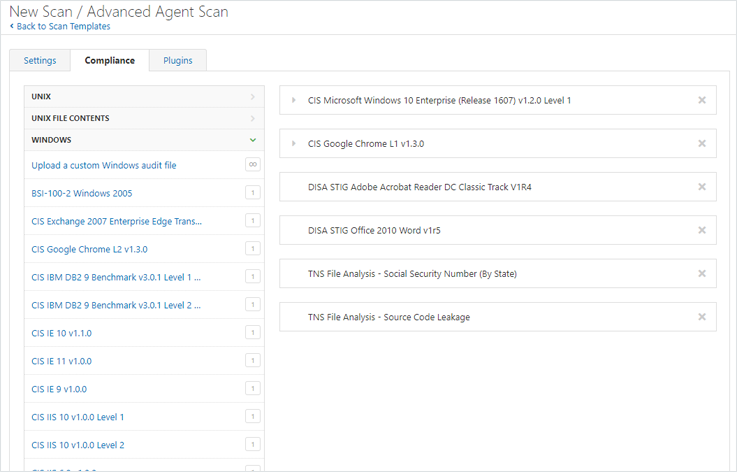Add CIS IBM DB2 9 Benchmark Level 1
This screenshot has height=472, width=737.
[x=116, y=277]
